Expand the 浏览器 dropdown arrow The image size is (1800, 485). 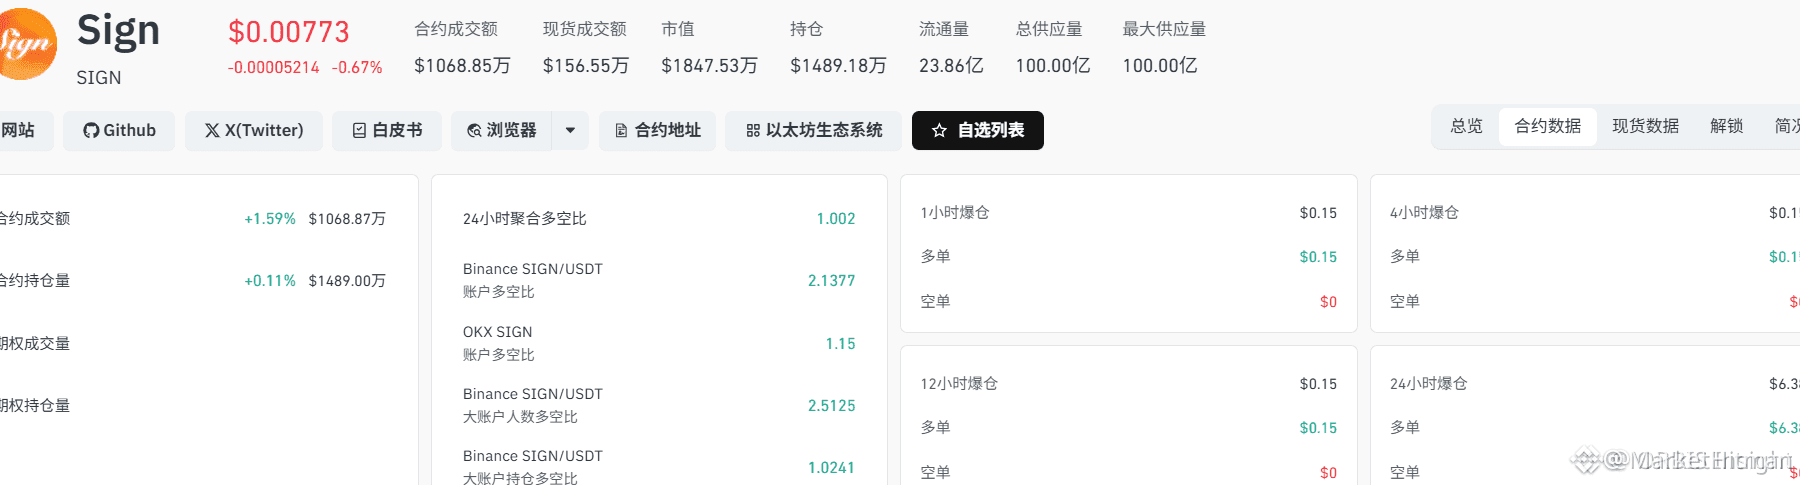click(570, 131)
